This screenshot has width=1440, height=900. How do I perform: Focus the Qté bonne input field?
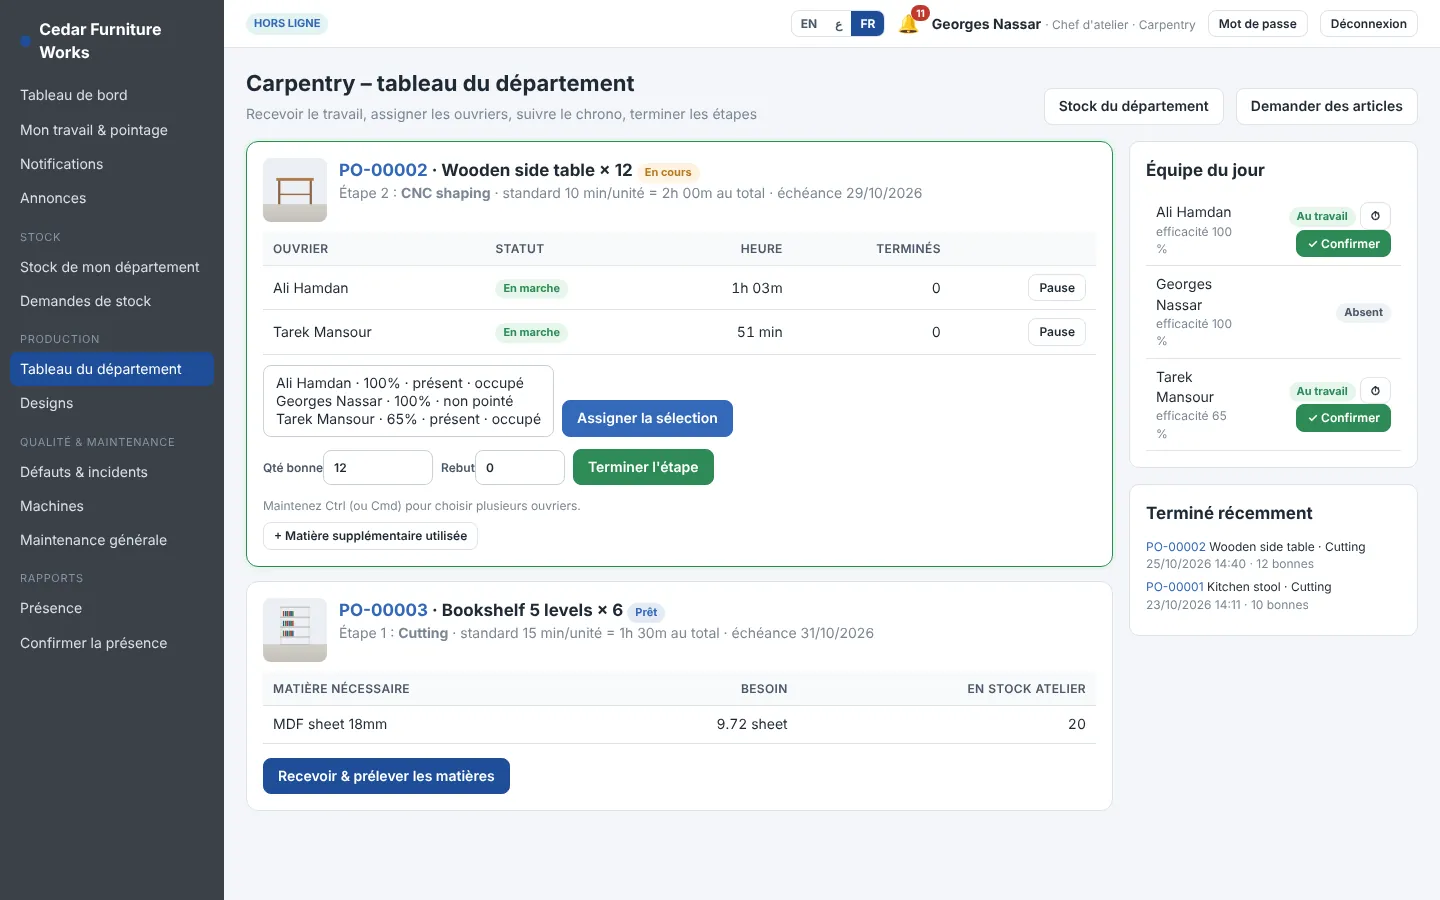coord(378,467)
